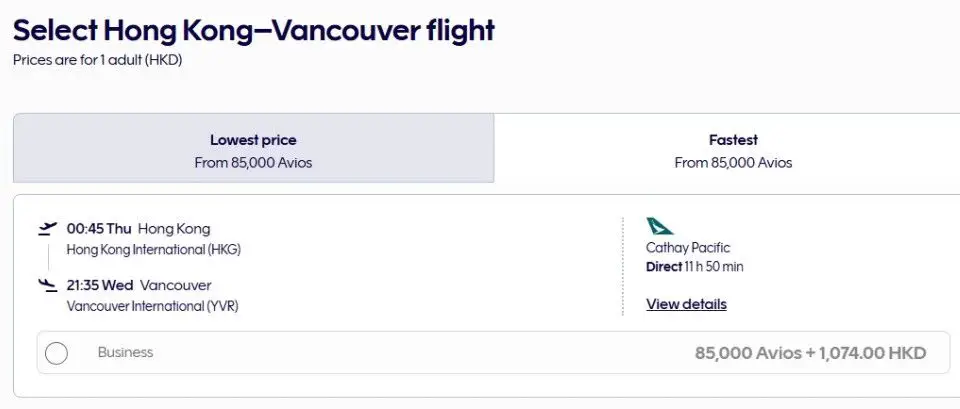Click the 21:35 Wed arrival time
The height and width of the screenshot is (409, 960).
coord(99,286)
